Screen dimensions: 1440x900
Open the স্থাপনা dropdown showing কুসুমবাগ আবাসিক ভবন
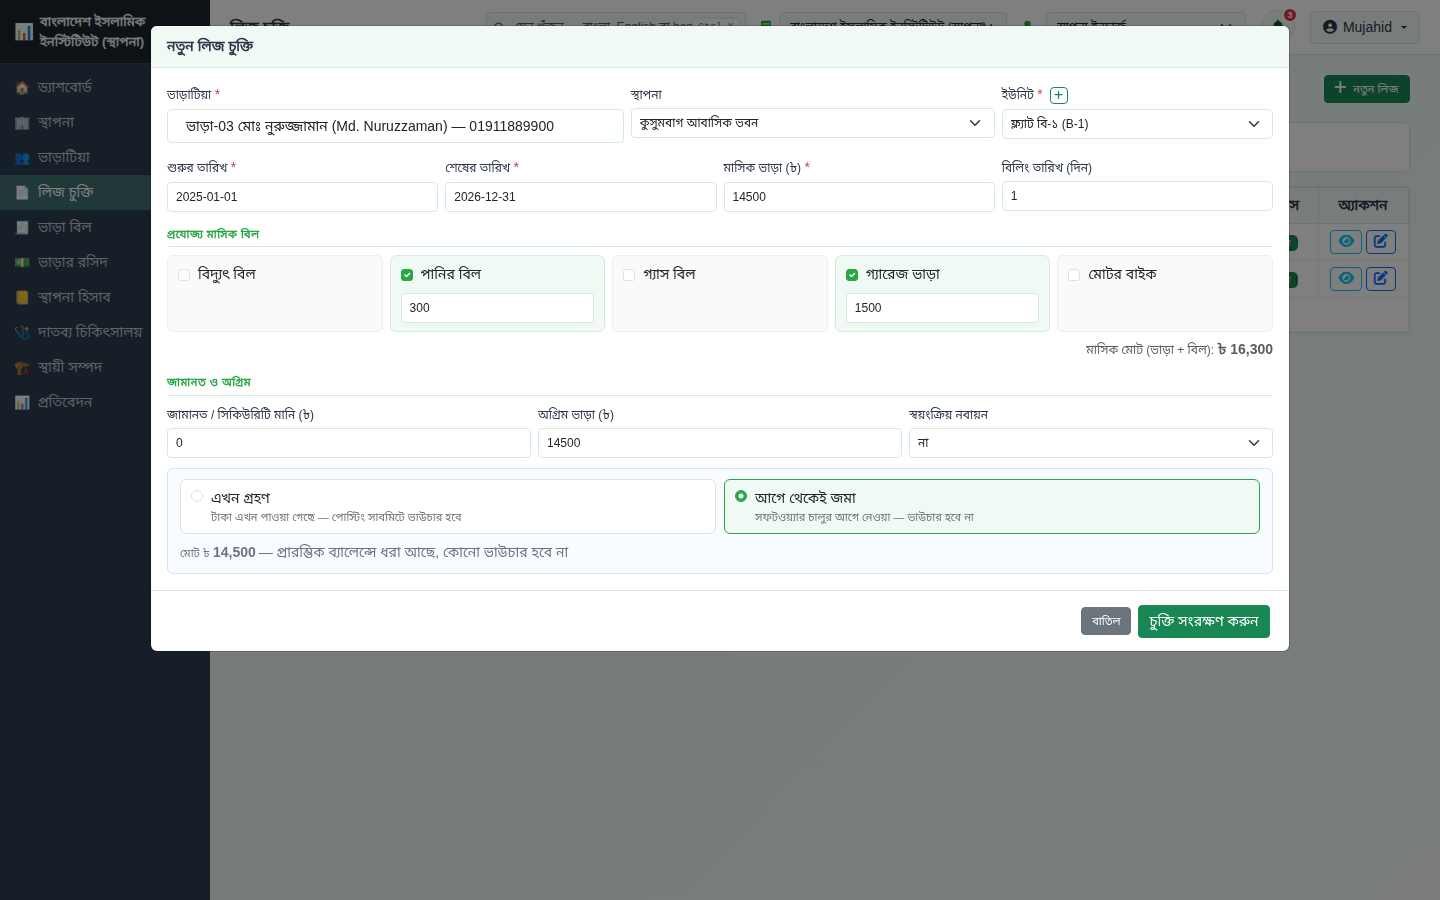pyautogui.click(x=813, y=123)
